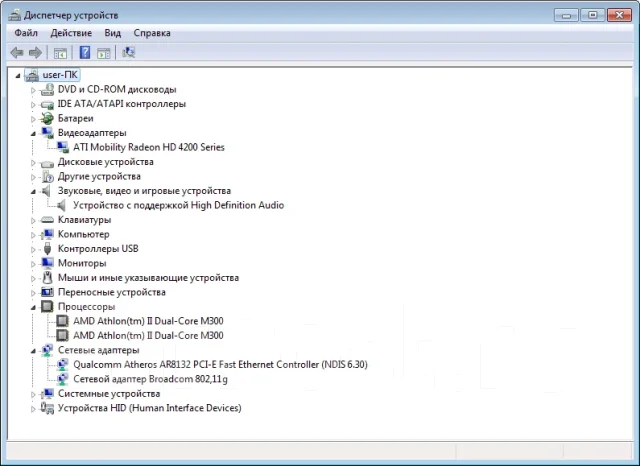
Task: Click the Батареи battery icon
Action: click(47, 118)
